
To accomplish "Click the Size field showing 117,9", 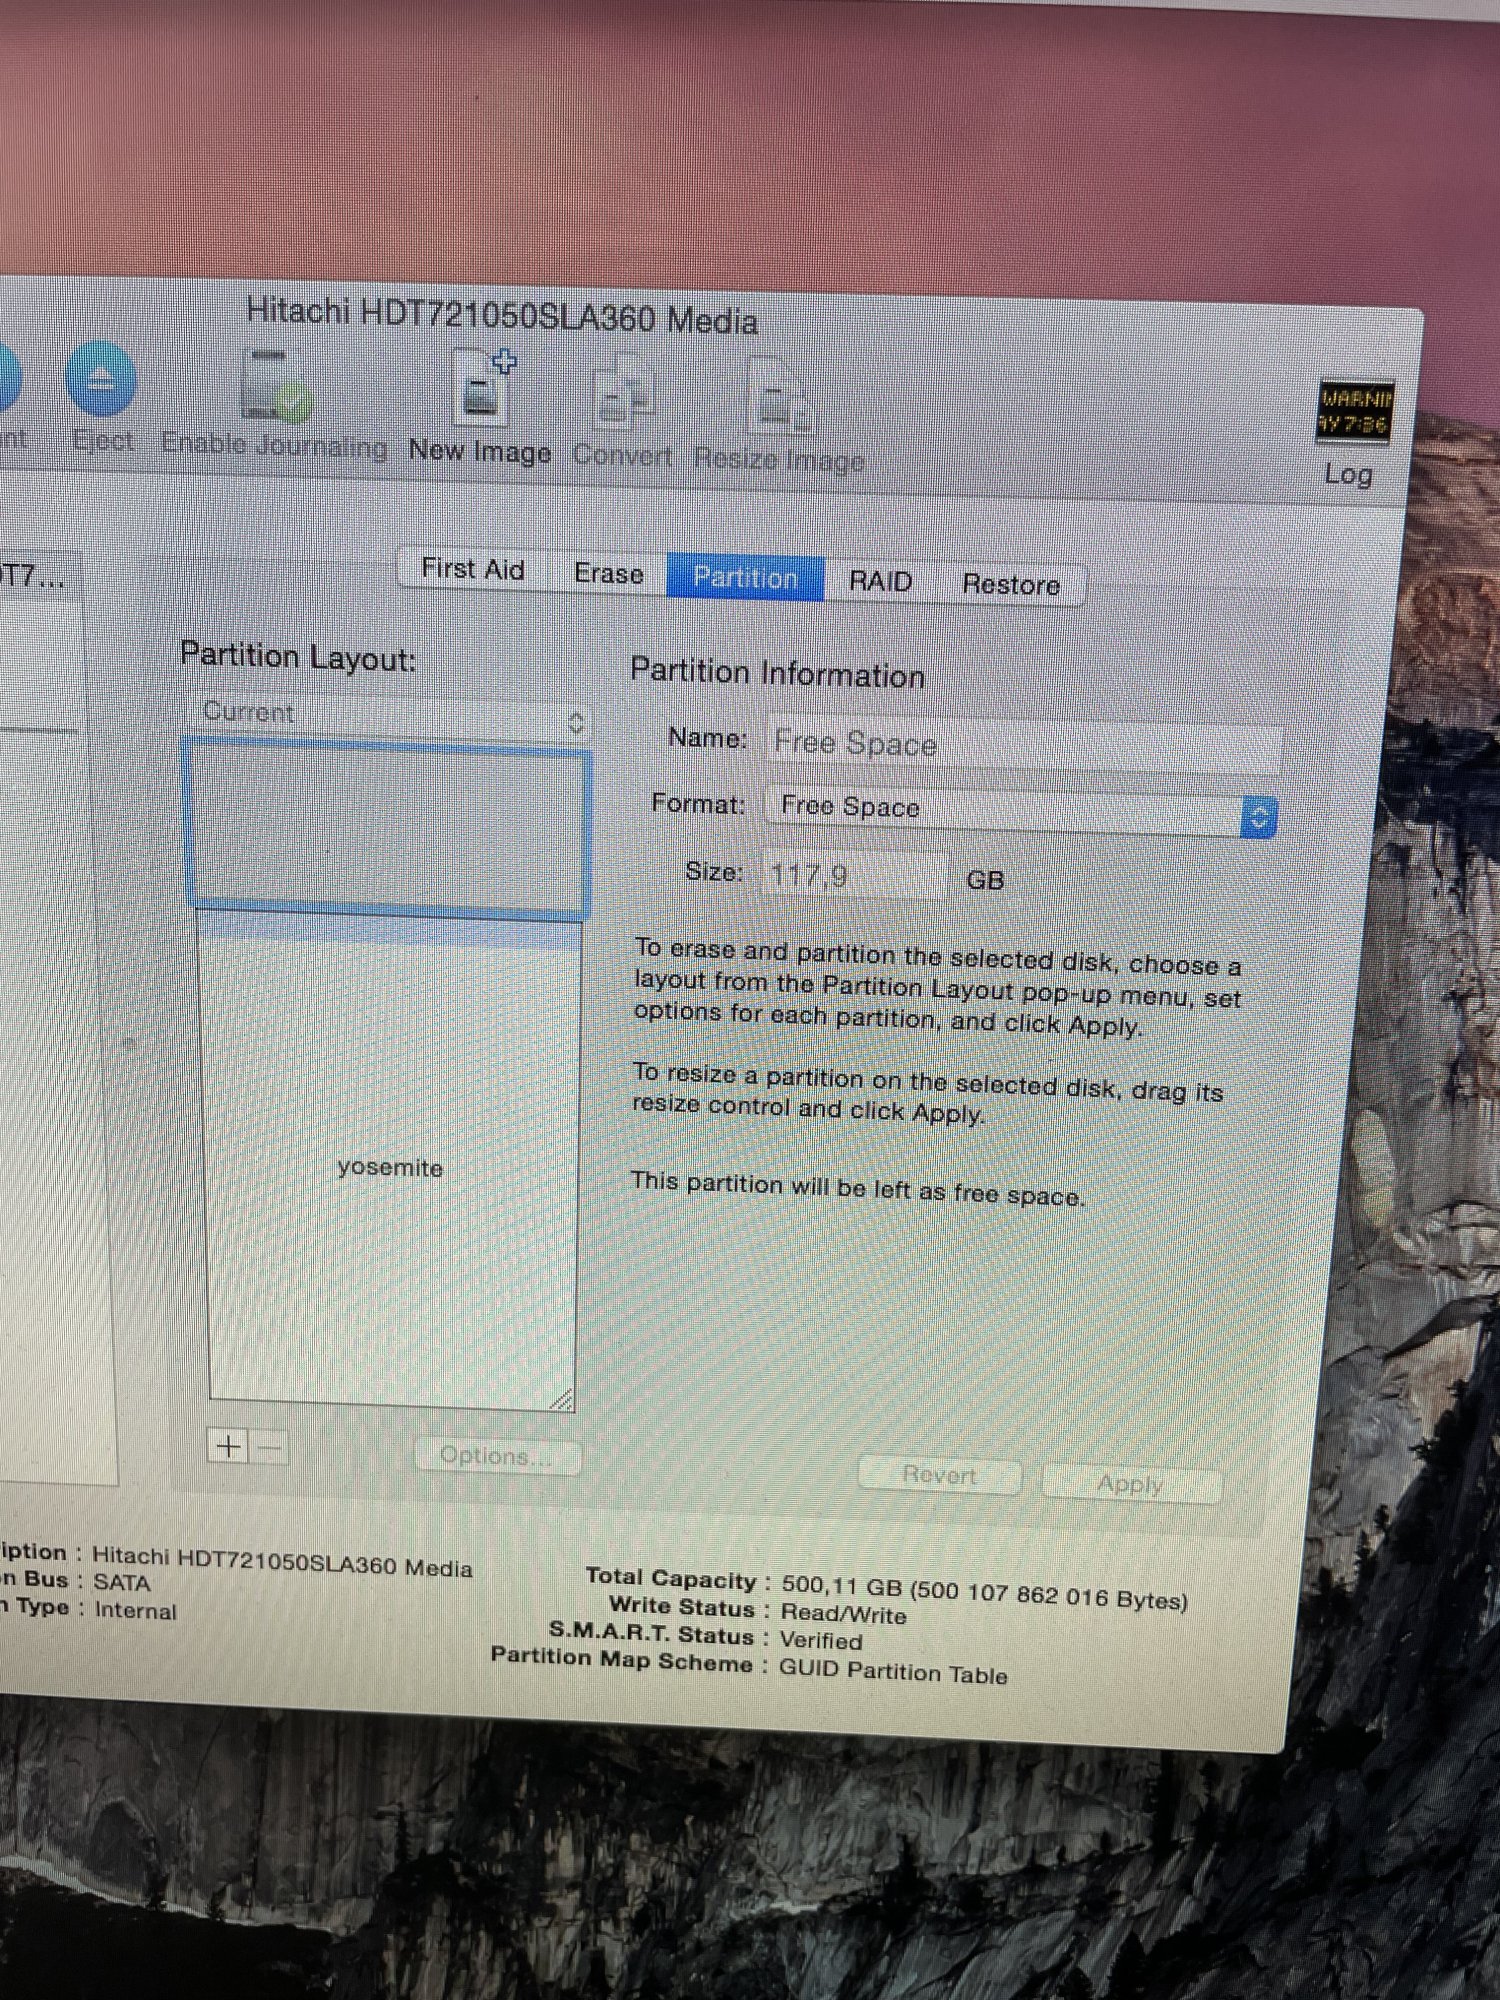I will point(853,877).
